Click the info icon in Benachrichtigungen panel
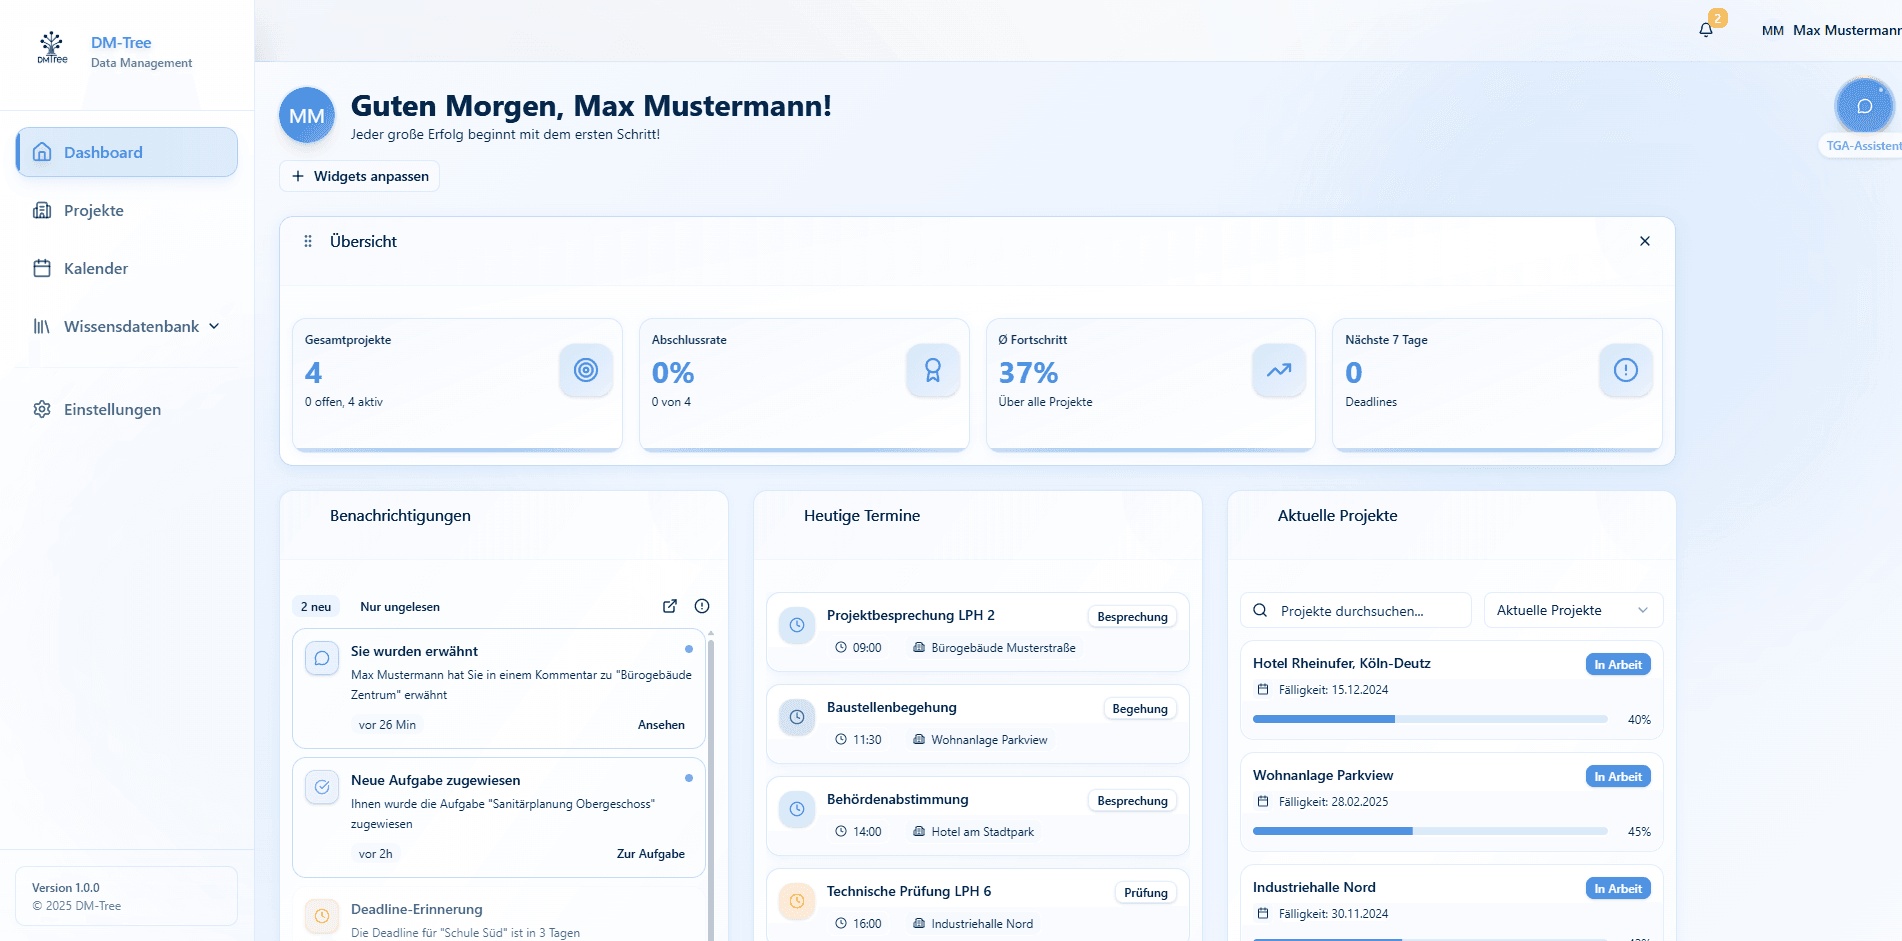 pos(701,606)
